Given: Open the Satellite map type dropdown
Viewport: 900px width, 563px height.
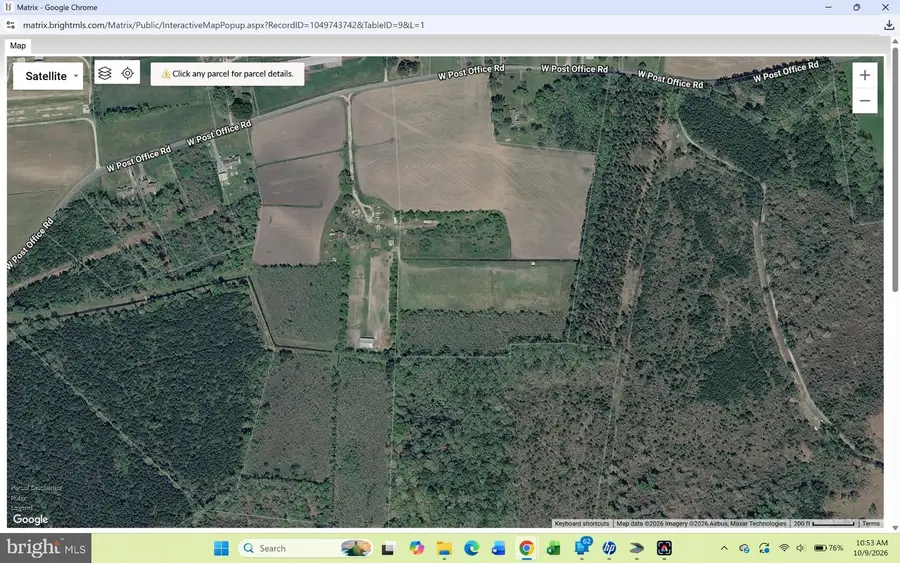Looking at the screenshot, I should pyautogui.click(x=48, y=76).
